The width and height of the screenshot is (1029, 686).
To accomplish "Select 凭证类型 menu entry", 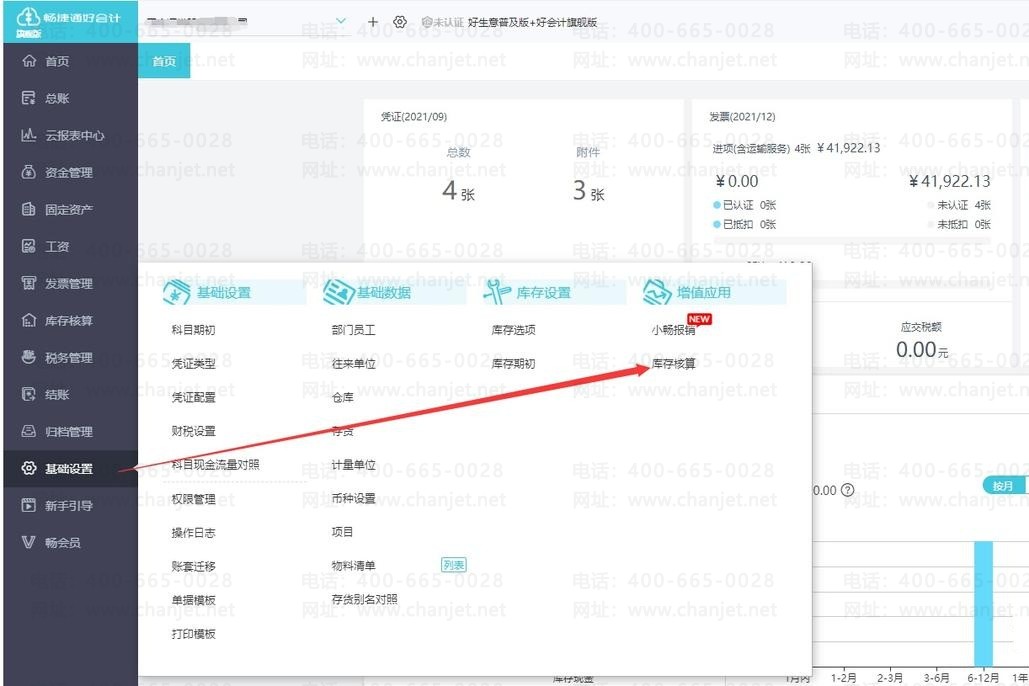I will click(194, 364).
